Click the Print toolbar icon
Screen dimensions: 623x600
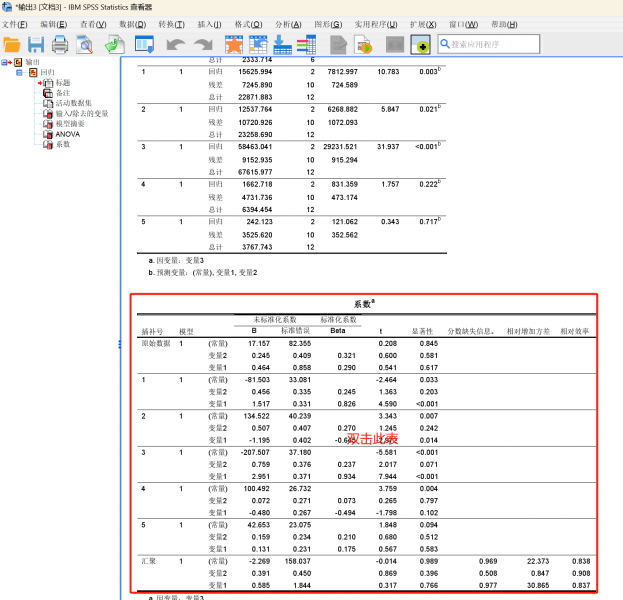point(60,45)
